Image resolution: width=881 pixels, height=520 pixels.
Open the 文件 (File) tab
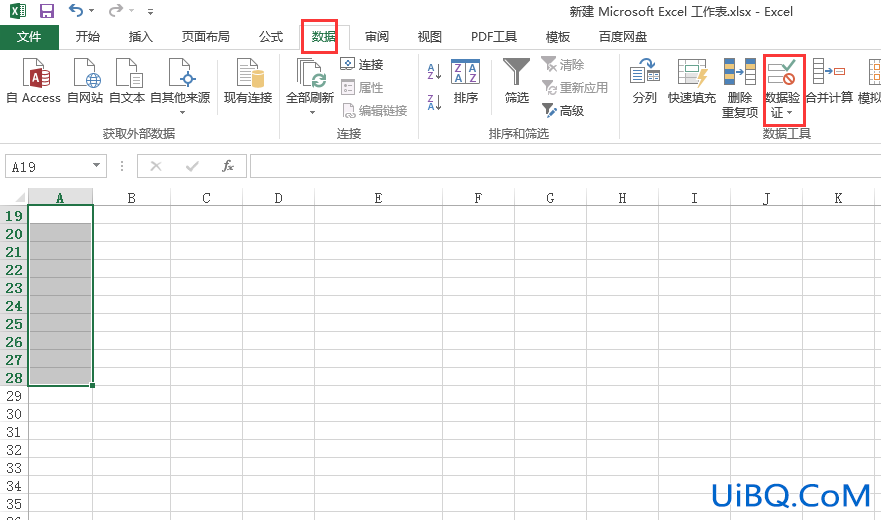click(x=29, y=37)
